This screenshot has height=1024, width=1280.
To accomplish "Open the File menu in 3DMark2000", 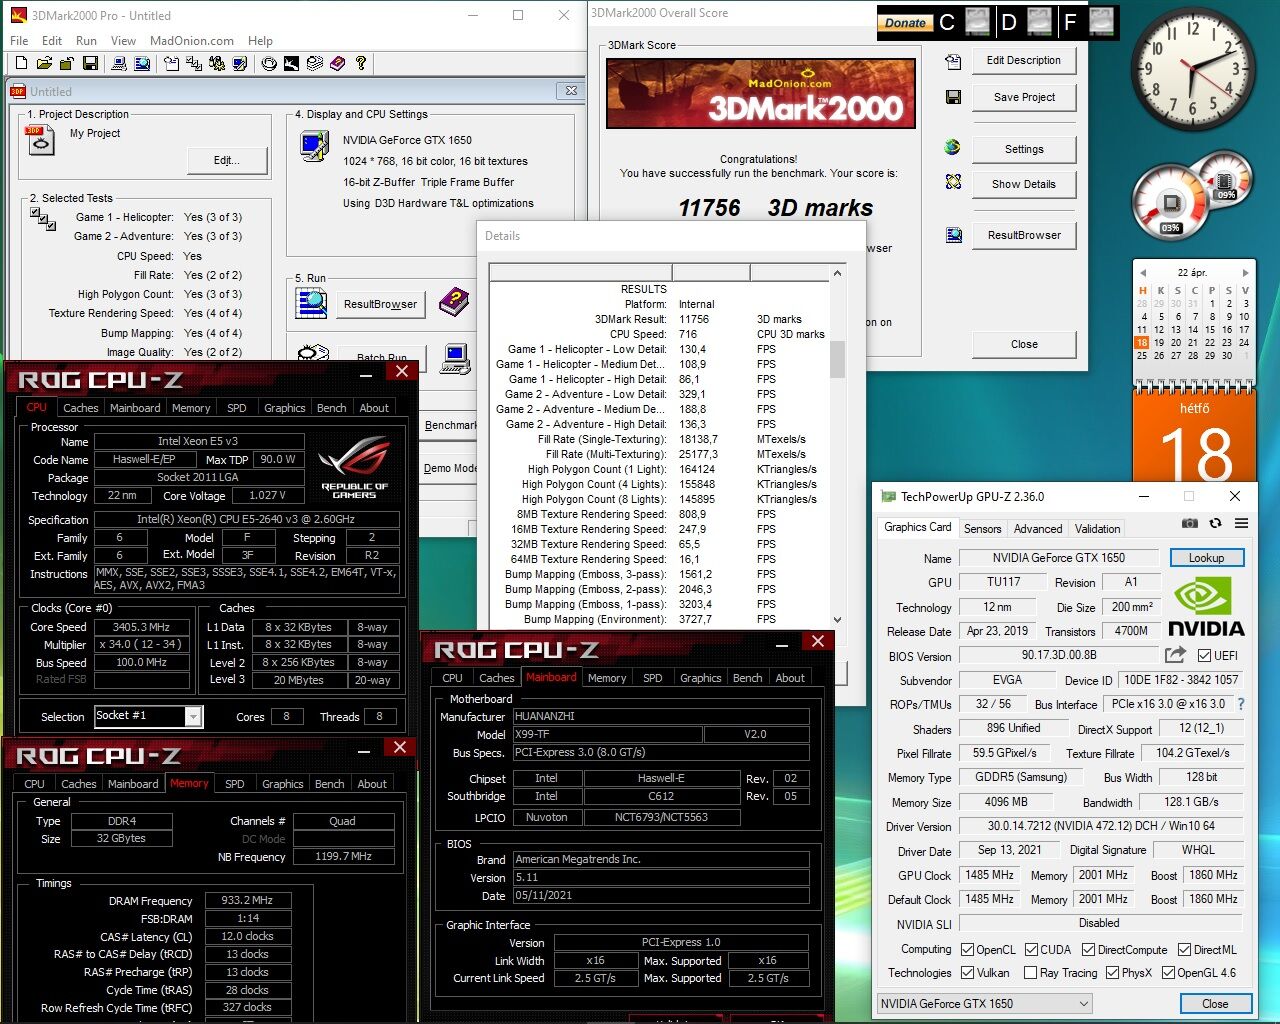I will coord(19,41).
